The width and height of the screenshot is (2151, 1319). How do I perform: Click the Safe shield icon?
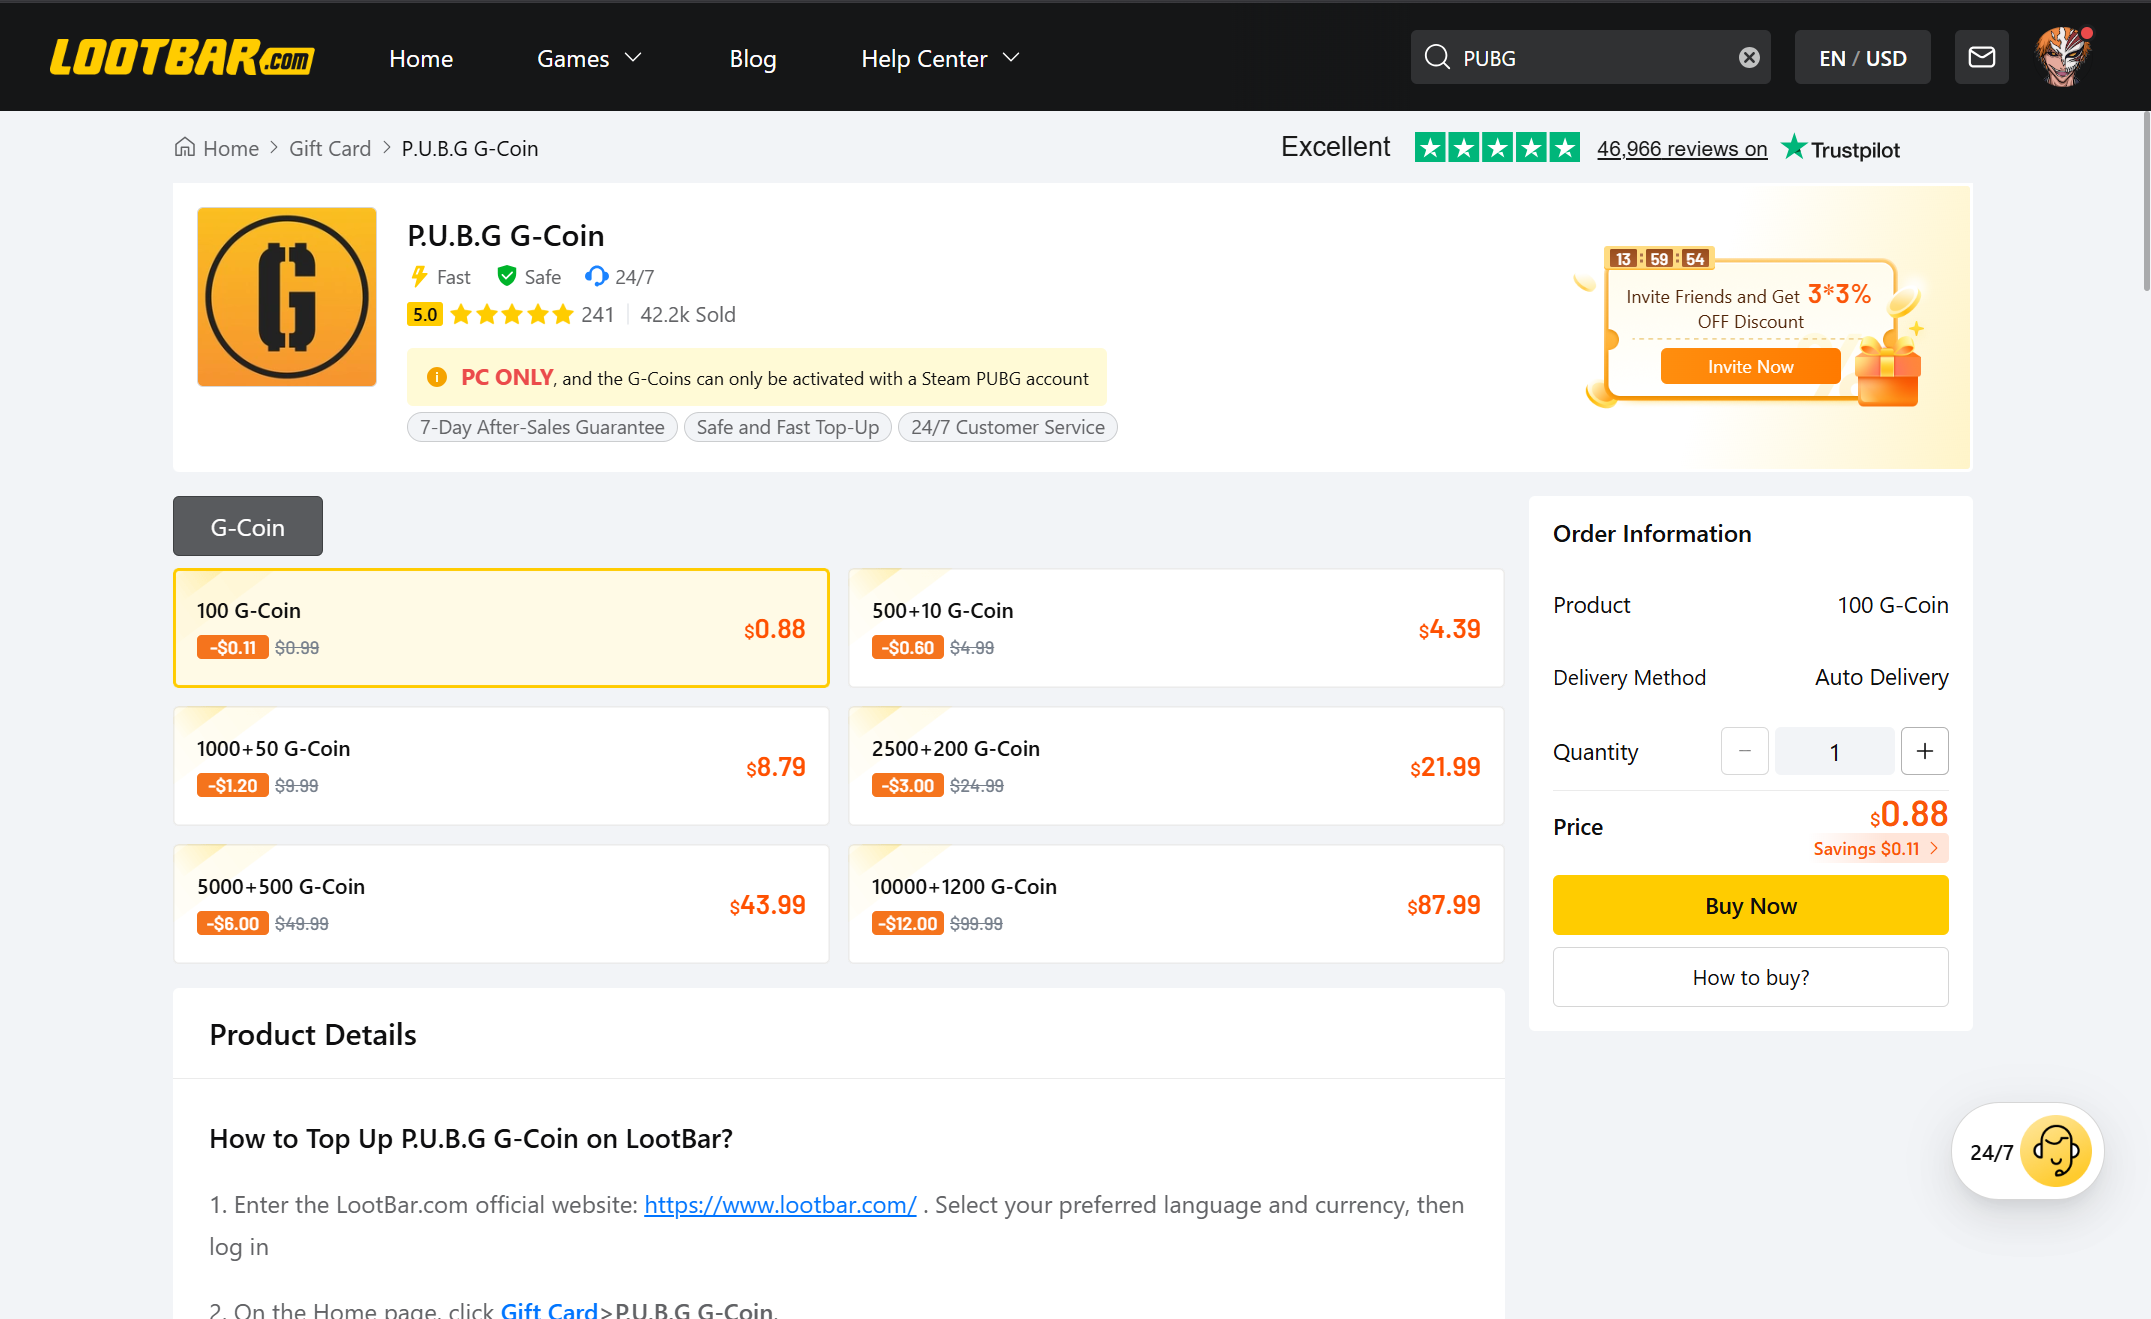(x=507, y=276)
